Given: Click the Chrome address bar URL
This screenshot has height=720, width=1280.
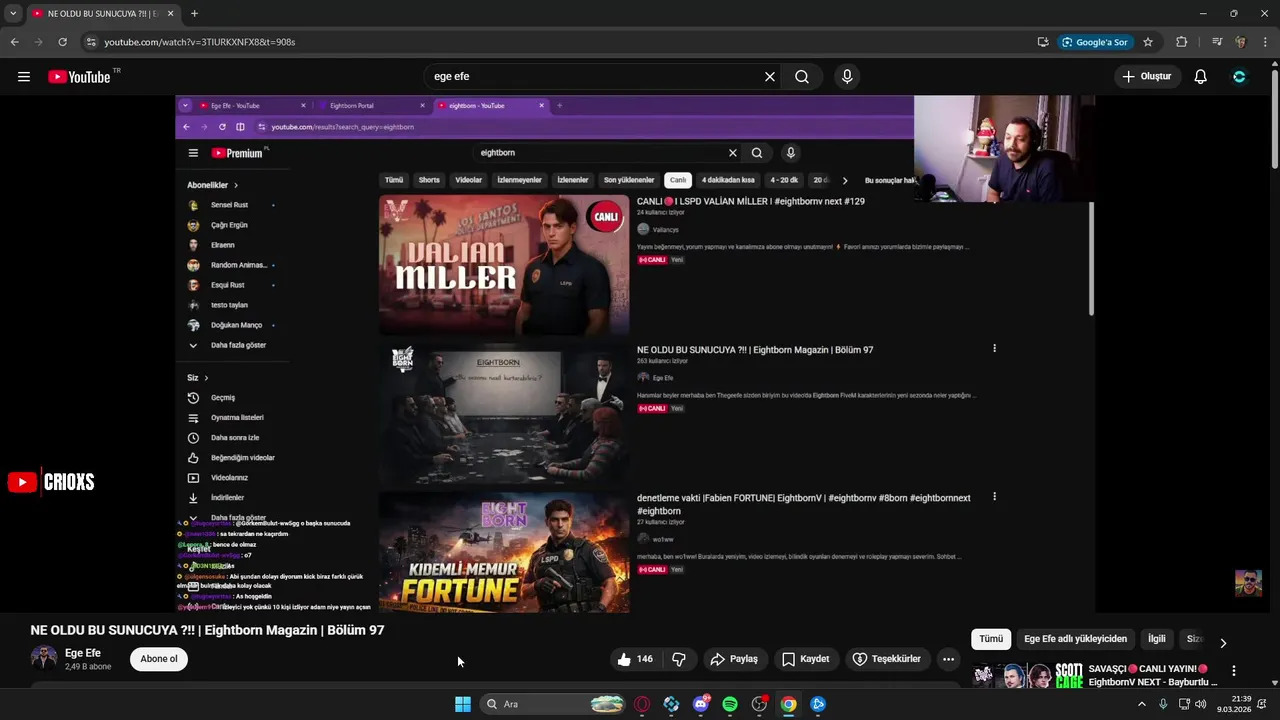Looking at the screenshot, I should (x=200, y=42).
